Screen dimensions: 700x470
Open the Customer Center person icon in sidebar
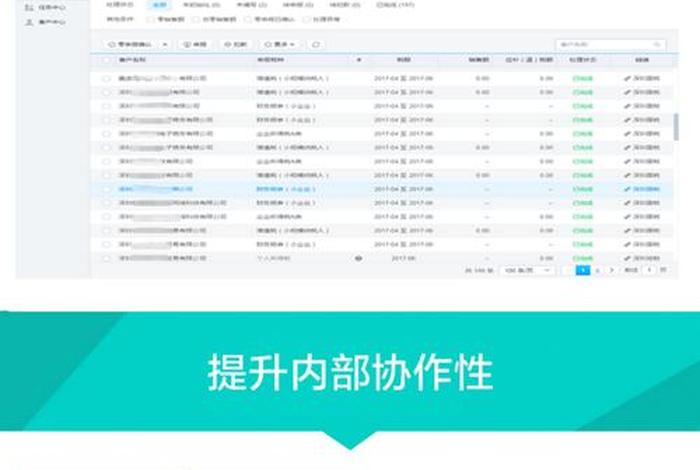[29, 21]
